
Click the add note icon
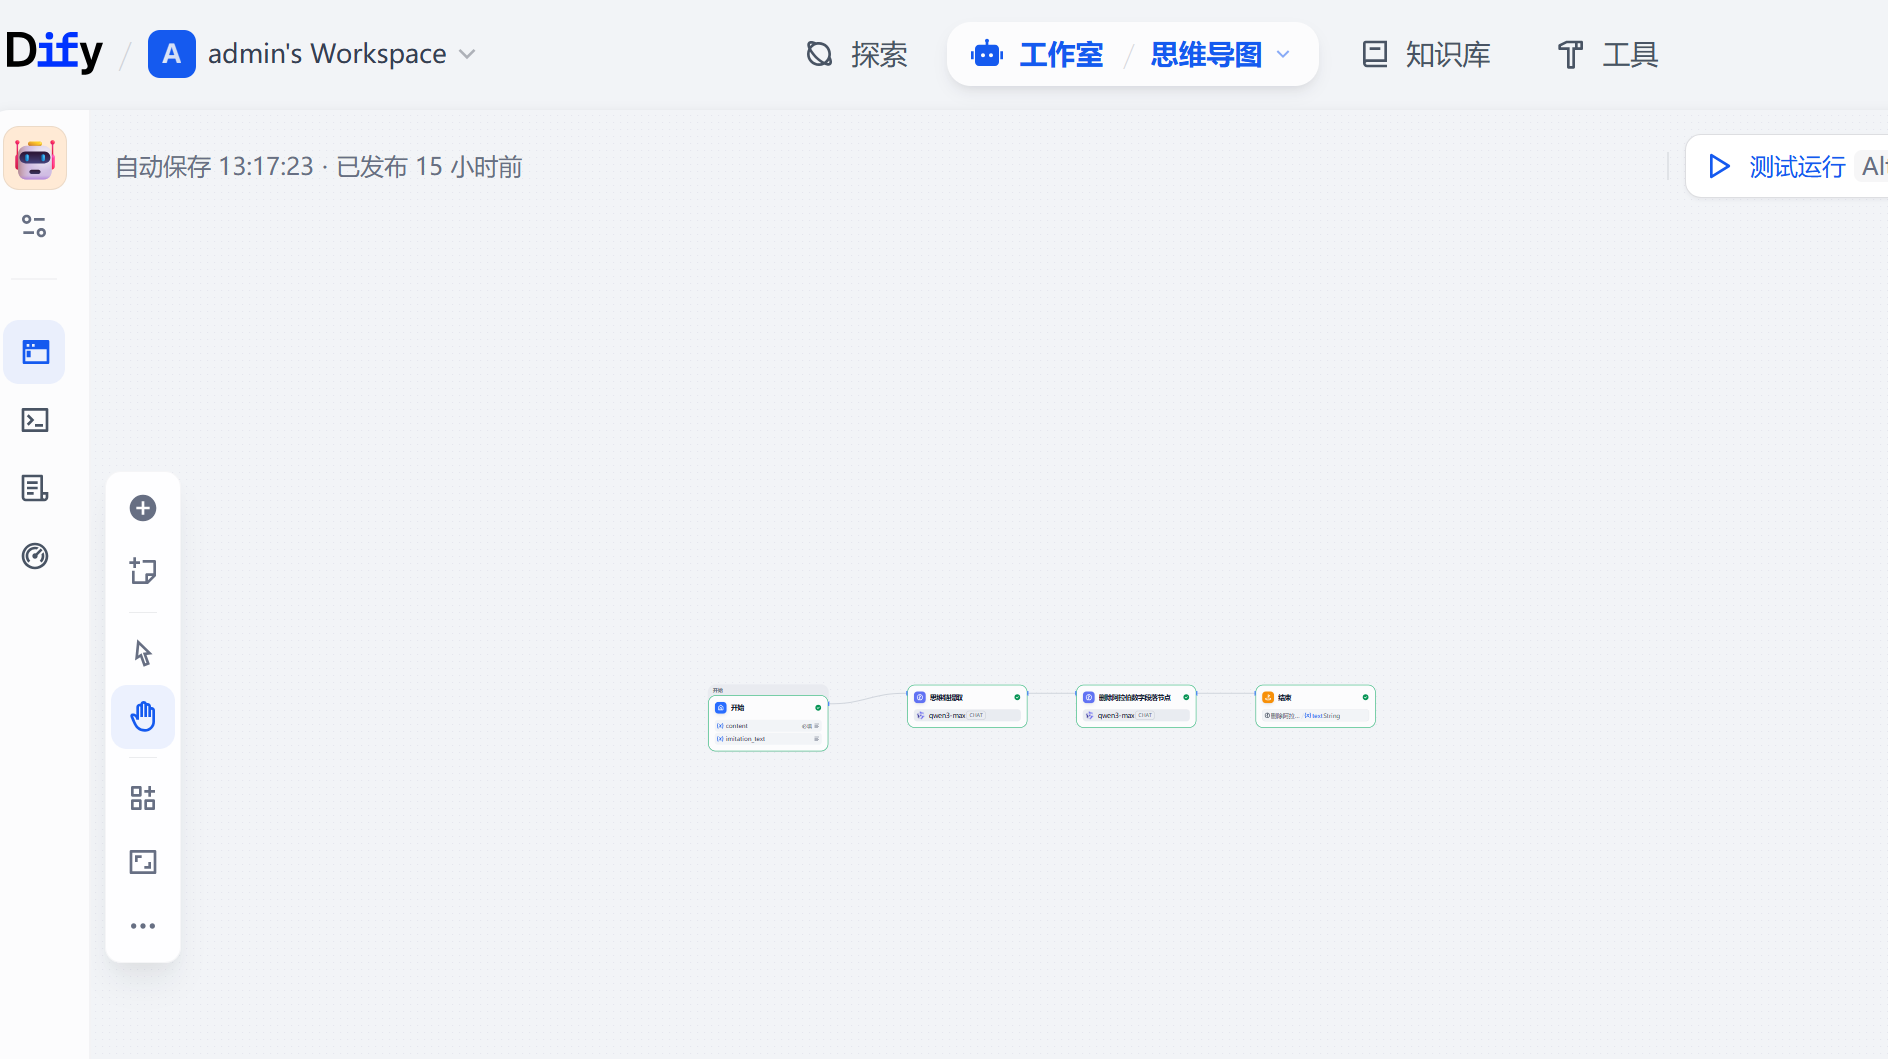(x=143, y=571)
